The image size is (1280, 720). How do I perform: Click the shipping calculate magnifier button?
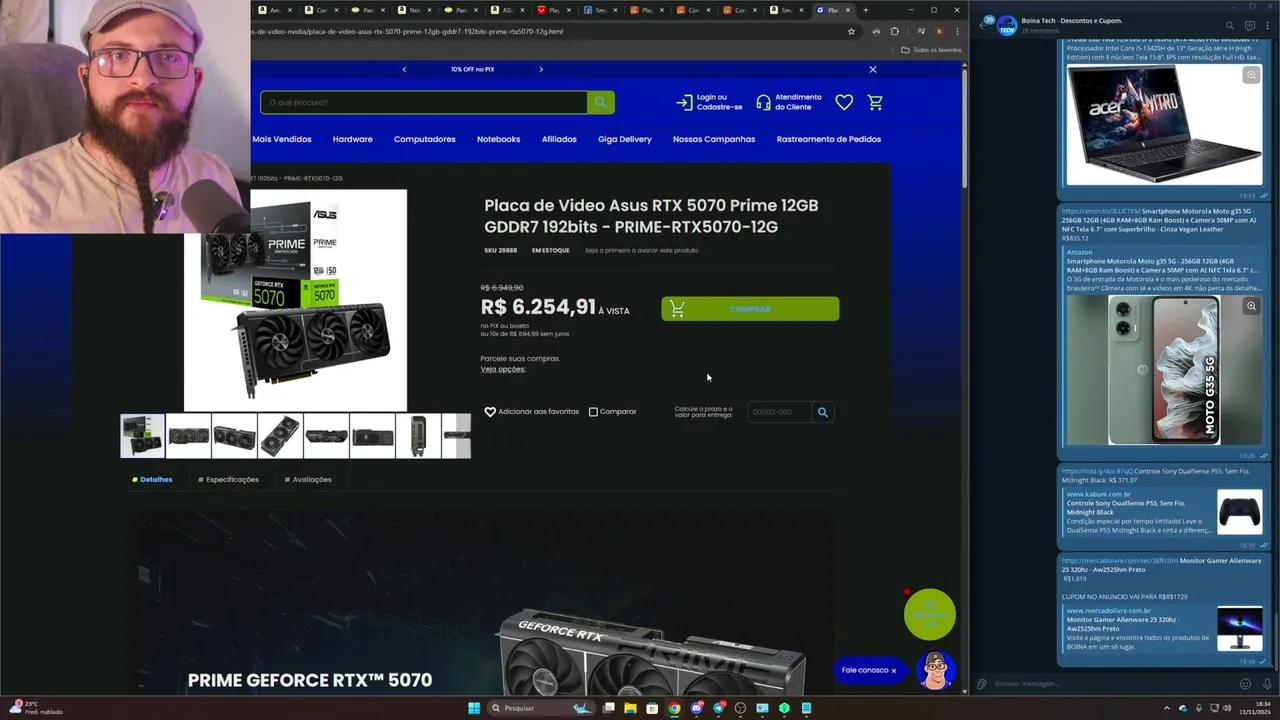(x=823, y=412)
